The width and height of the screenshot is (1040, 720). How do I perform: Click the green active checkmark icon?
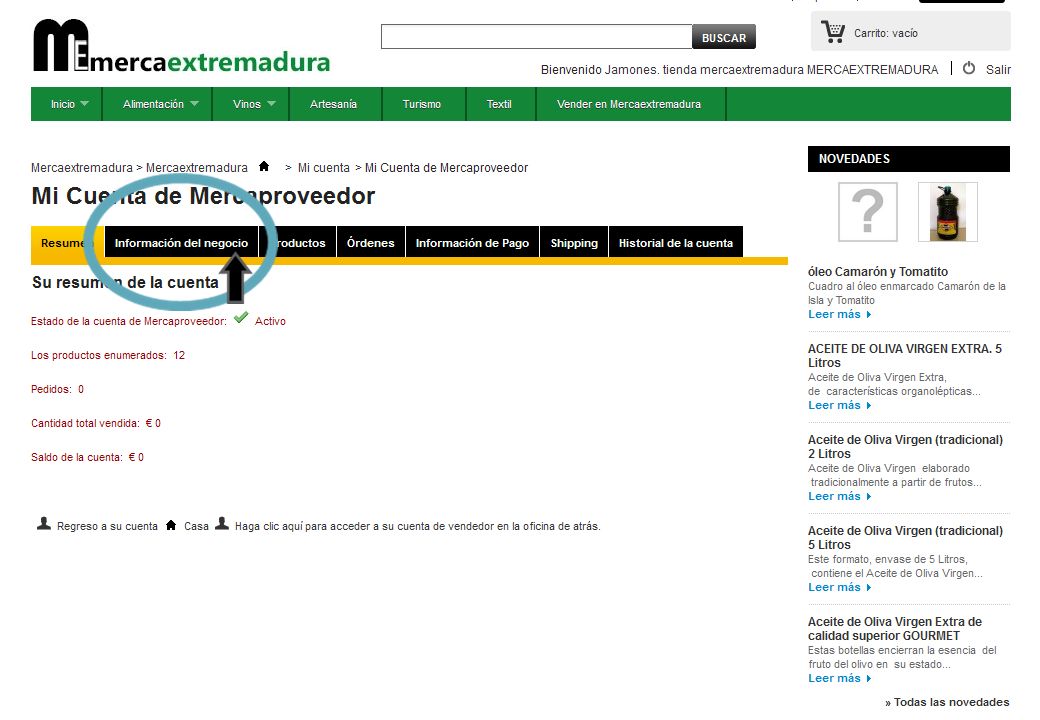click(241, 318)
